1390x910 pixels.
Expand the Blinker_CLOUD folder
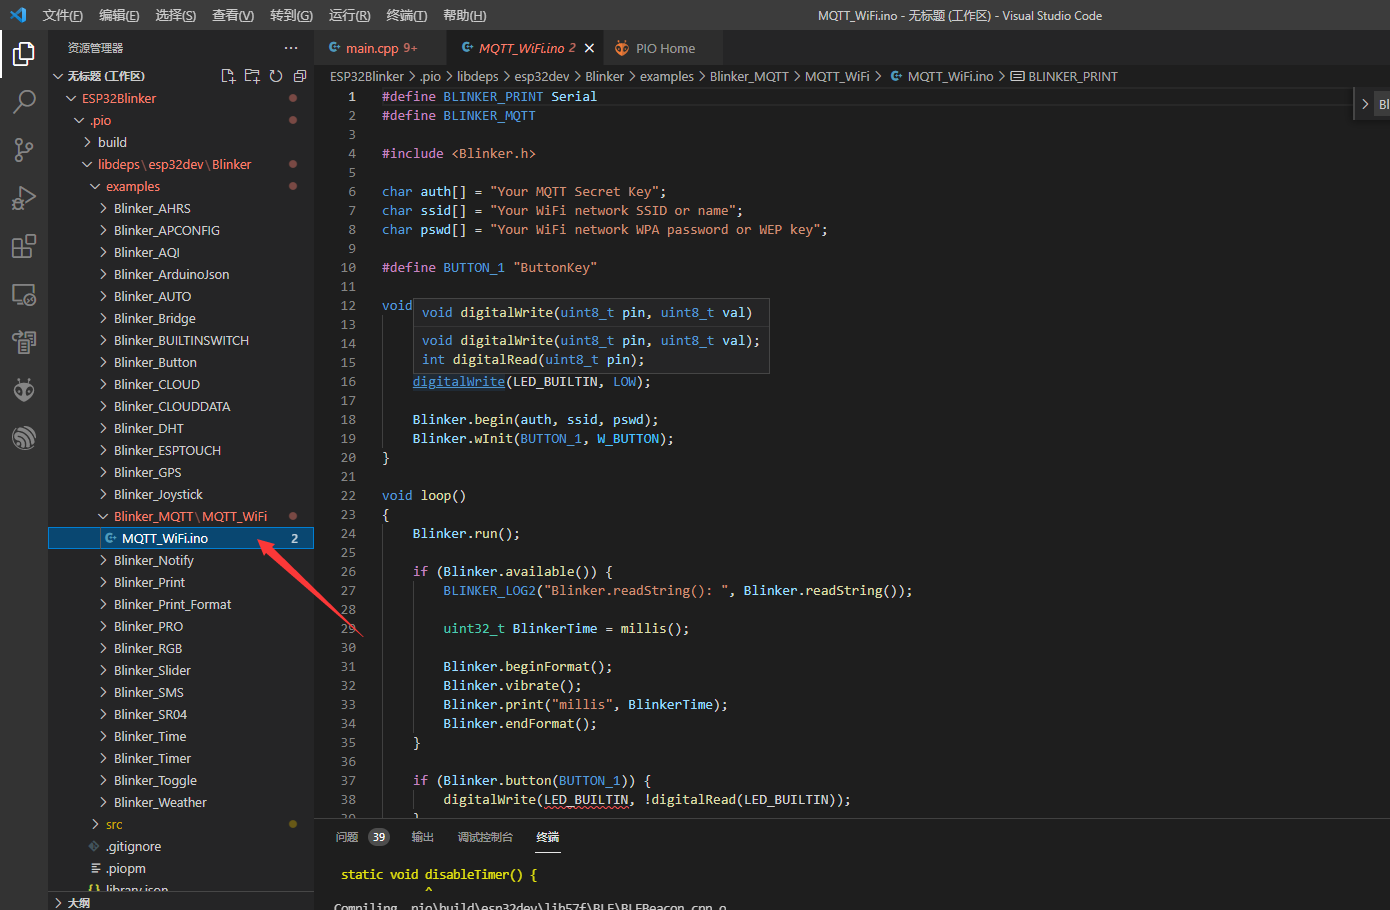click(181, 384)
